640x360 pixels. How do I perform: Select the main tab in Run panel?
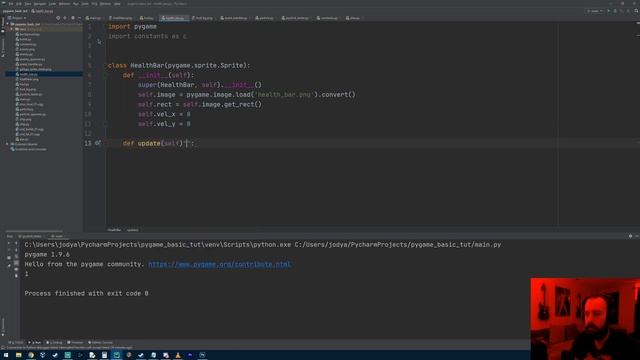(57, 236)
